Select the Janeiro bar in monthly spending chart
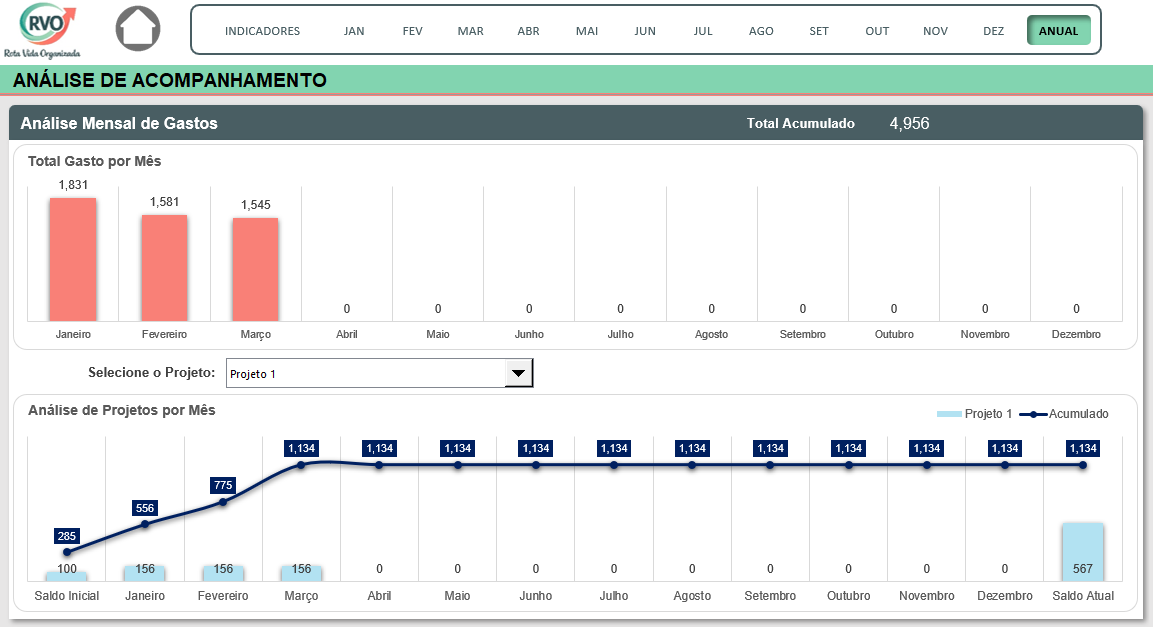This screenshot has width=1153, height=627. coord(73,259)
